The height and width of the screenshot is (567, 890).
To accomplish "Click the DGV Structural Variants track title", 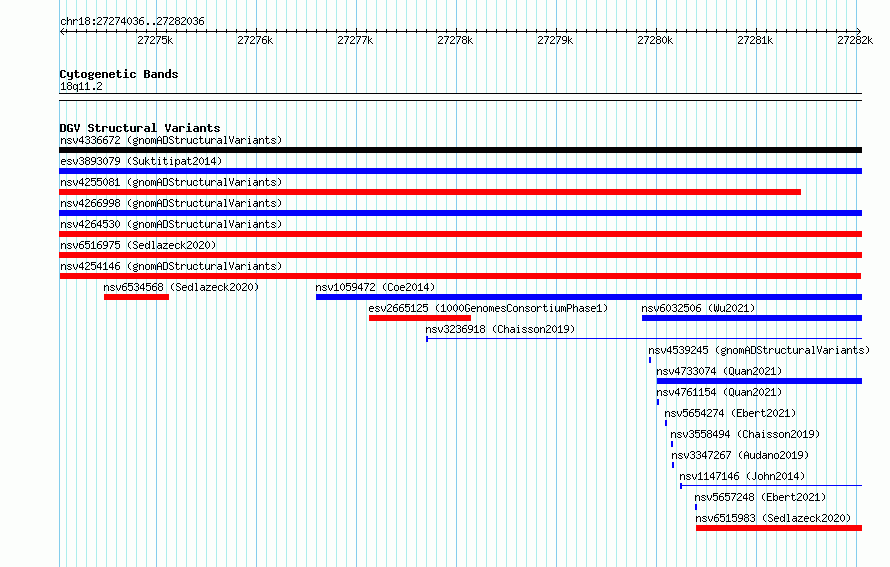I will [x=140, y=128].
